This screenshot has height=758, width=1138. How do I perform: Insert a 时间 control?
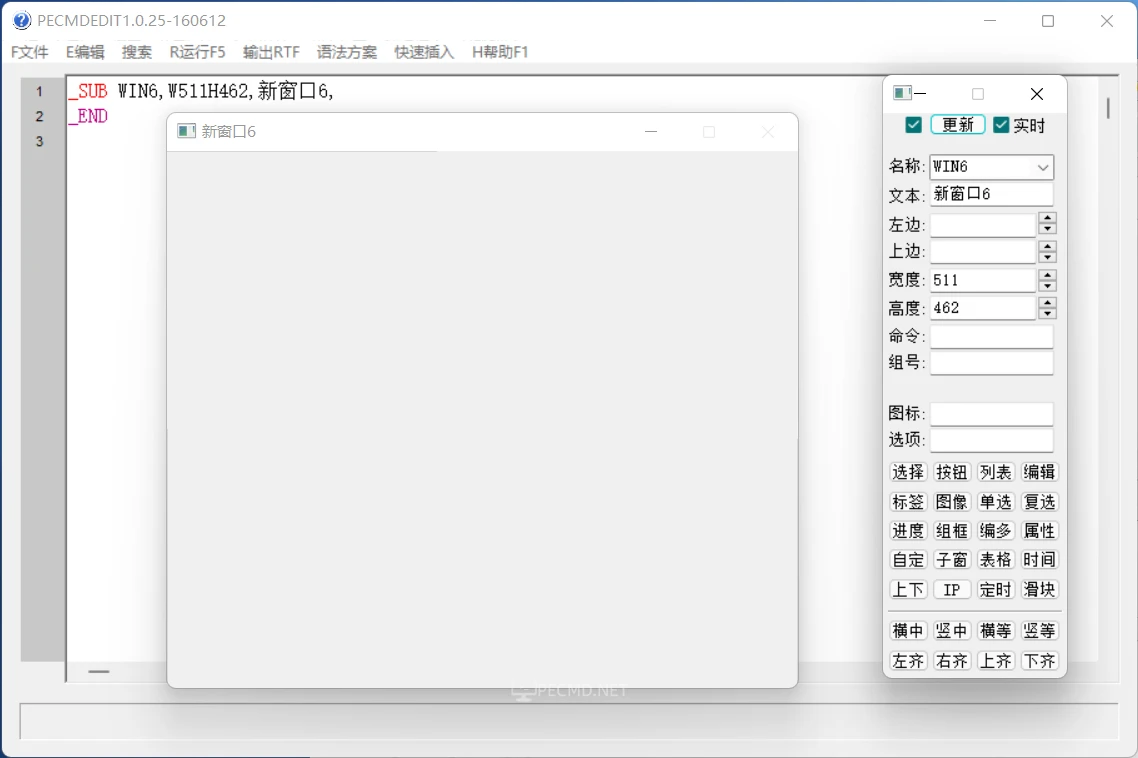(x=1039, y=560)
